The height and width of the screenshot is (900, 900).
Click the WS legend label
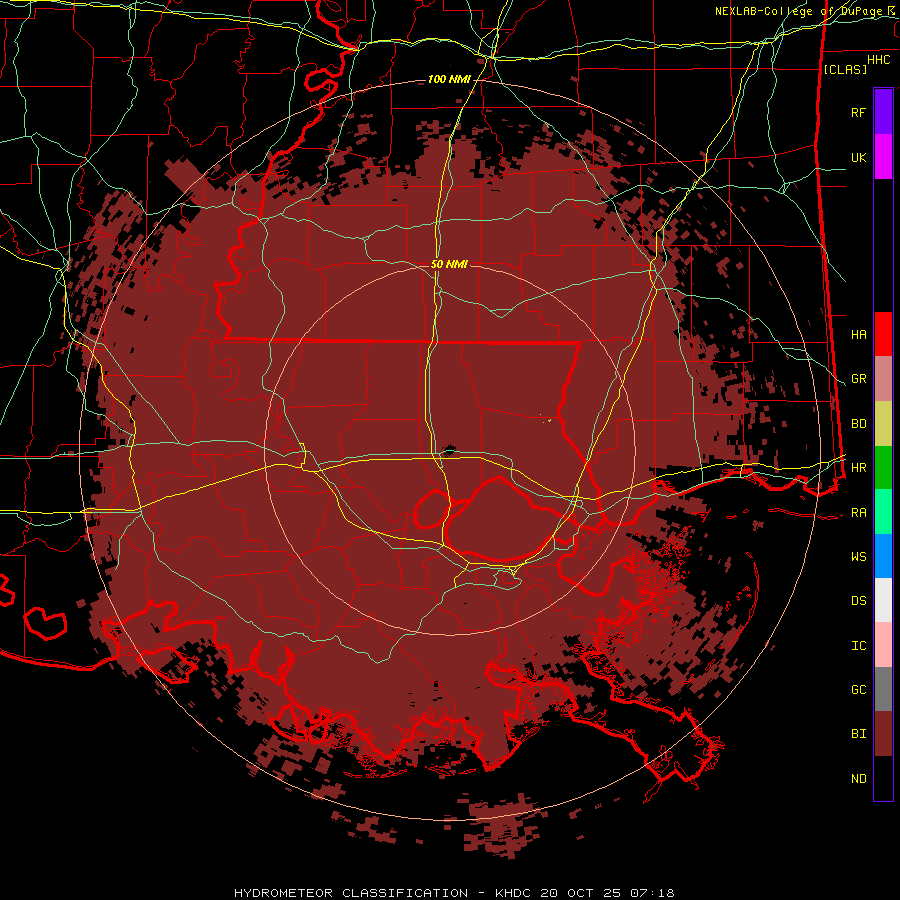click(x=858, y=556)
